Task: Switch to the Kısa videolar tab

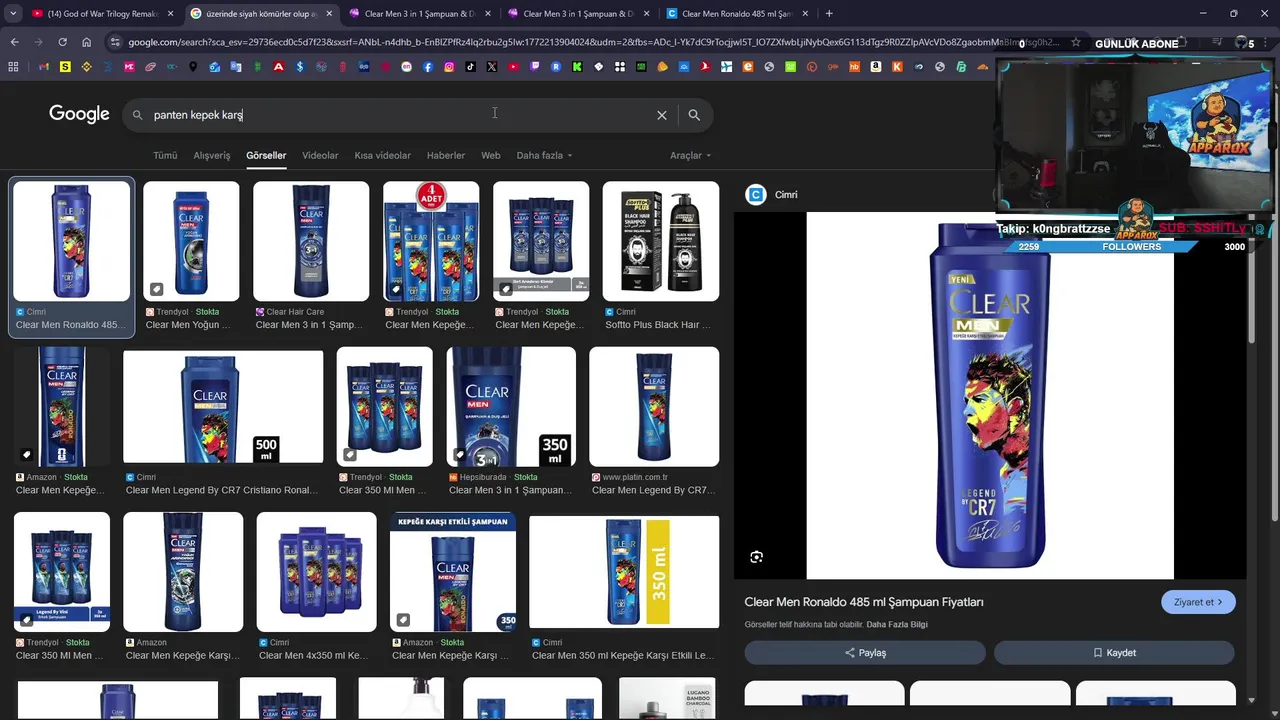Action: click(x=382, y=155)
